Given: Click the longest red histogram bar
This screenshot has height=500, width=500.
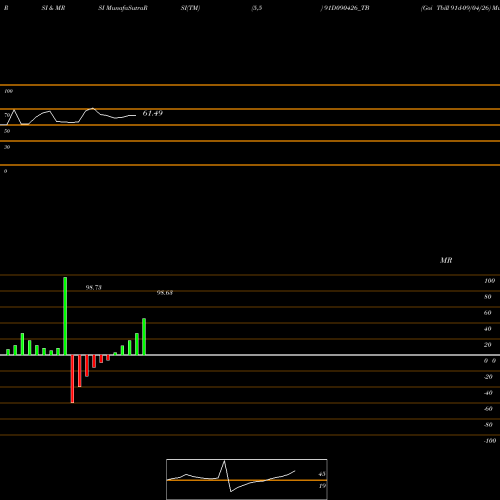Looking at the screenshot, I should tap(72, 379).
